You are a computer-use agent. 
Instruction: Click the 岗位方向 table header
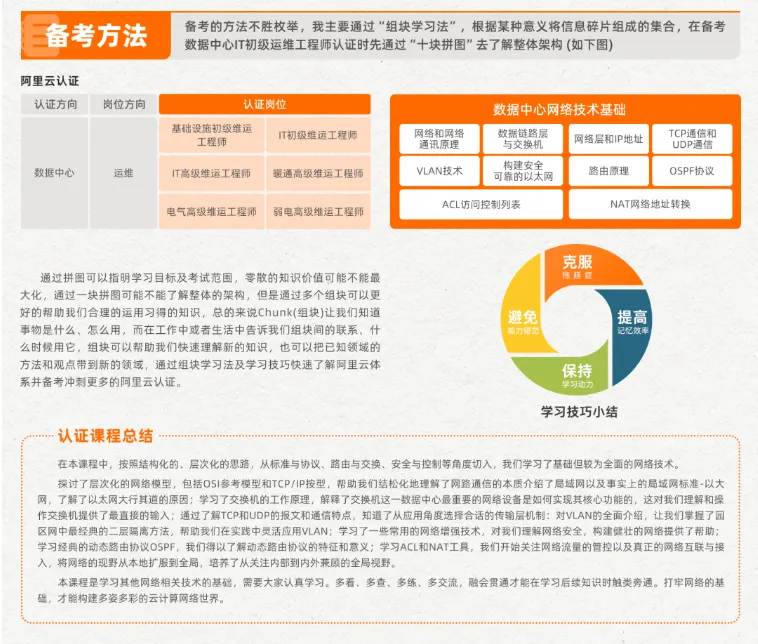pos(124,104)
